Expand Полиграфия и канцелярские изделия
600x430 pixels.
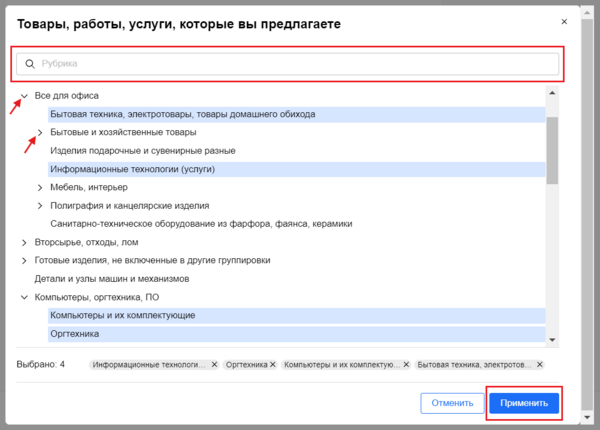pyautogui.click(x=40, y=206)
